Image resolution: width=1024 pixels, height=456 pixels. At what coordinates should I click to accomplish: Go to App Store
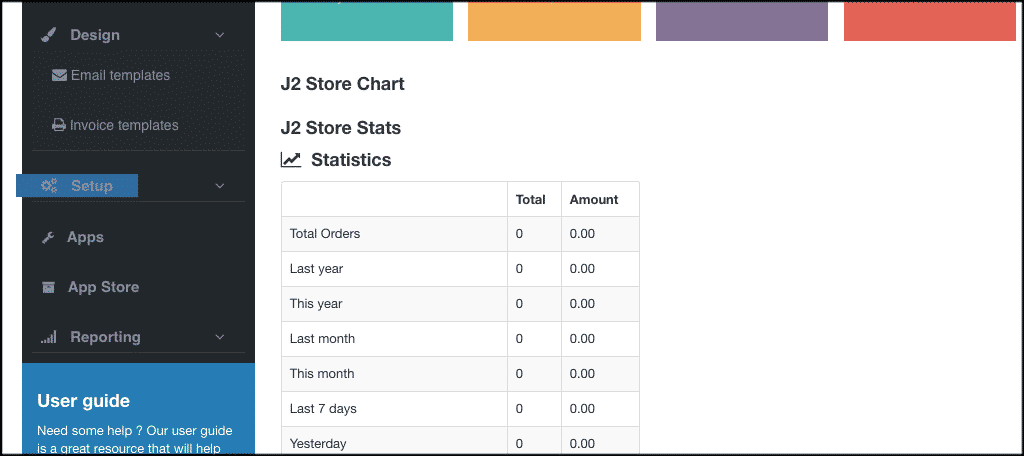[103, 287]
